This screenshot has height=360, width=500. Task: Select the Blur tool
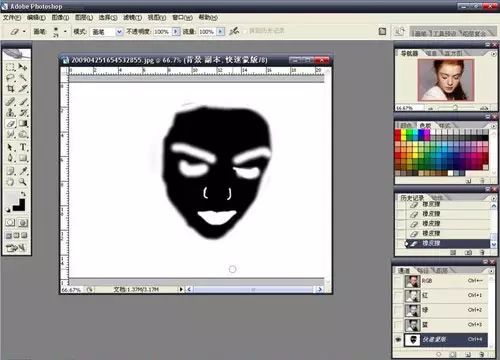(x=10, y=134)
